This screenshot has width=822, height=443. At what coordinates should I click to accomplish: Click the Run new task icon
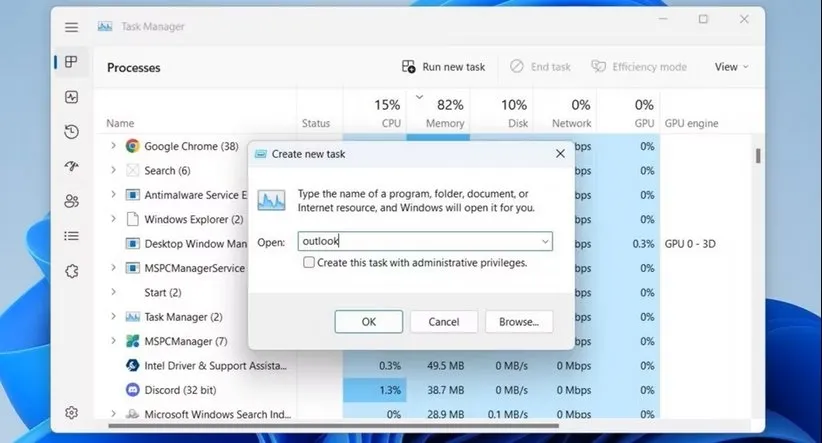(x=408, y=67)
